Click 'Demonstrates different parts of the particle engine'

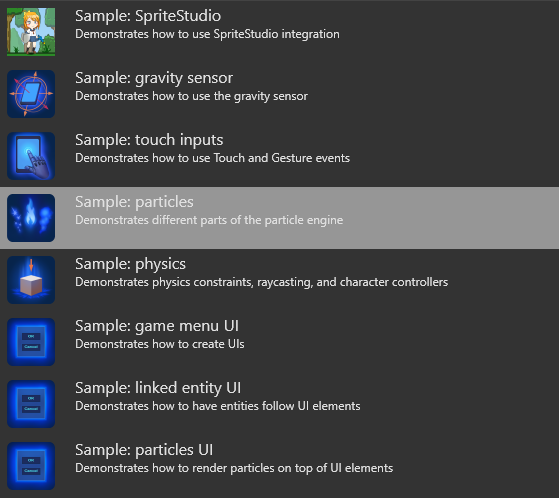click(x=209, y=220)
